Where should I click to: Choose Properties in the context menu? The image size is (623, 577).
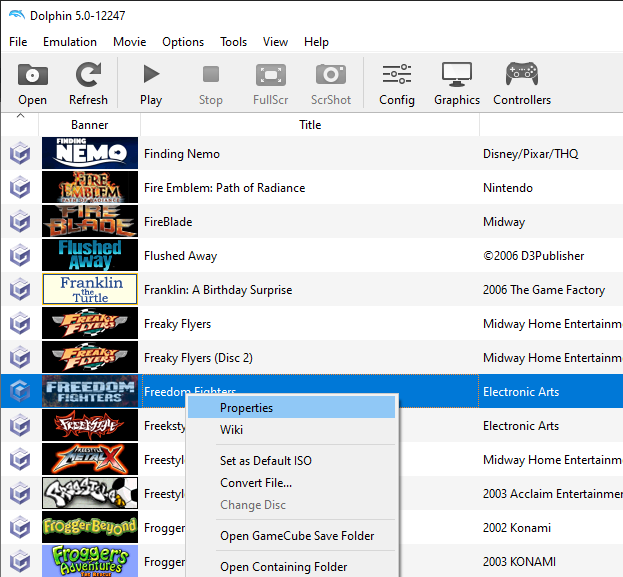(291, 408)
